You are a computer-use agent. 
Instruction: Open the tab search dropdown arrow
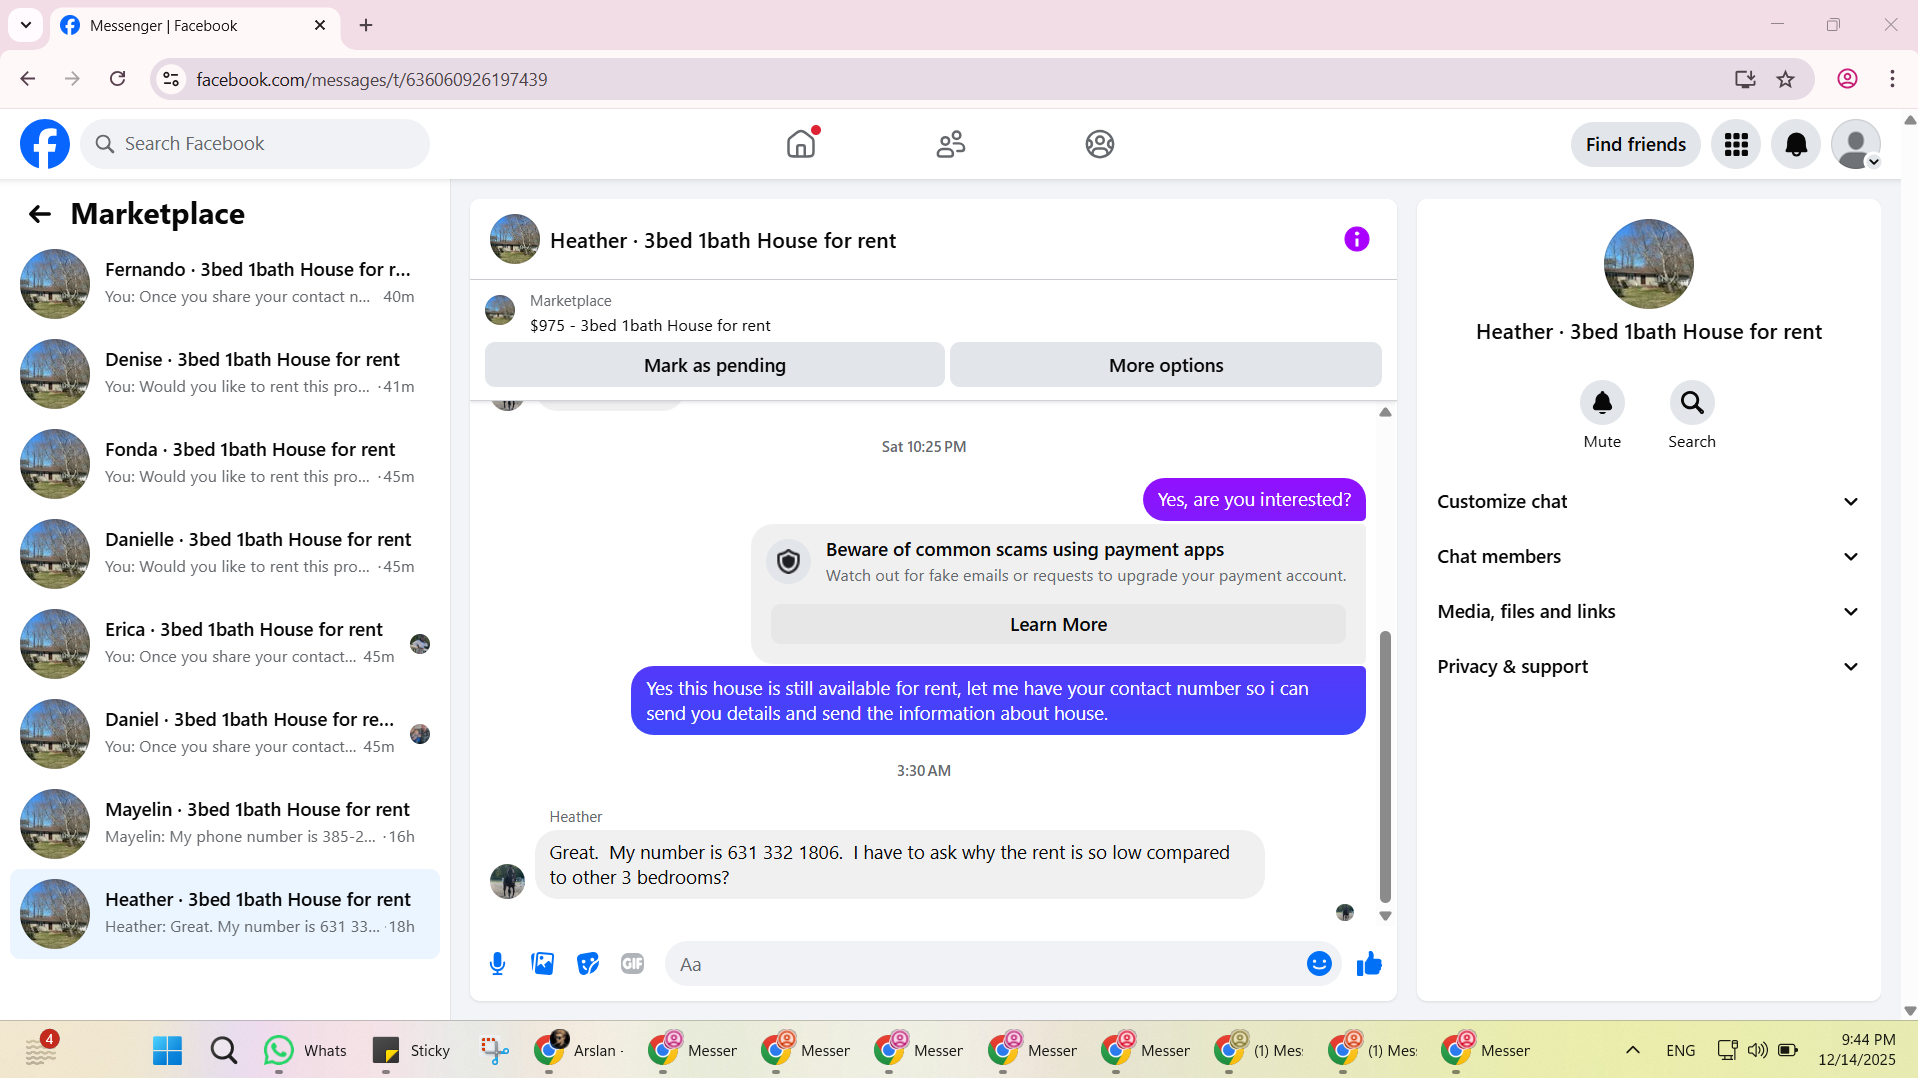click(26, 25)
